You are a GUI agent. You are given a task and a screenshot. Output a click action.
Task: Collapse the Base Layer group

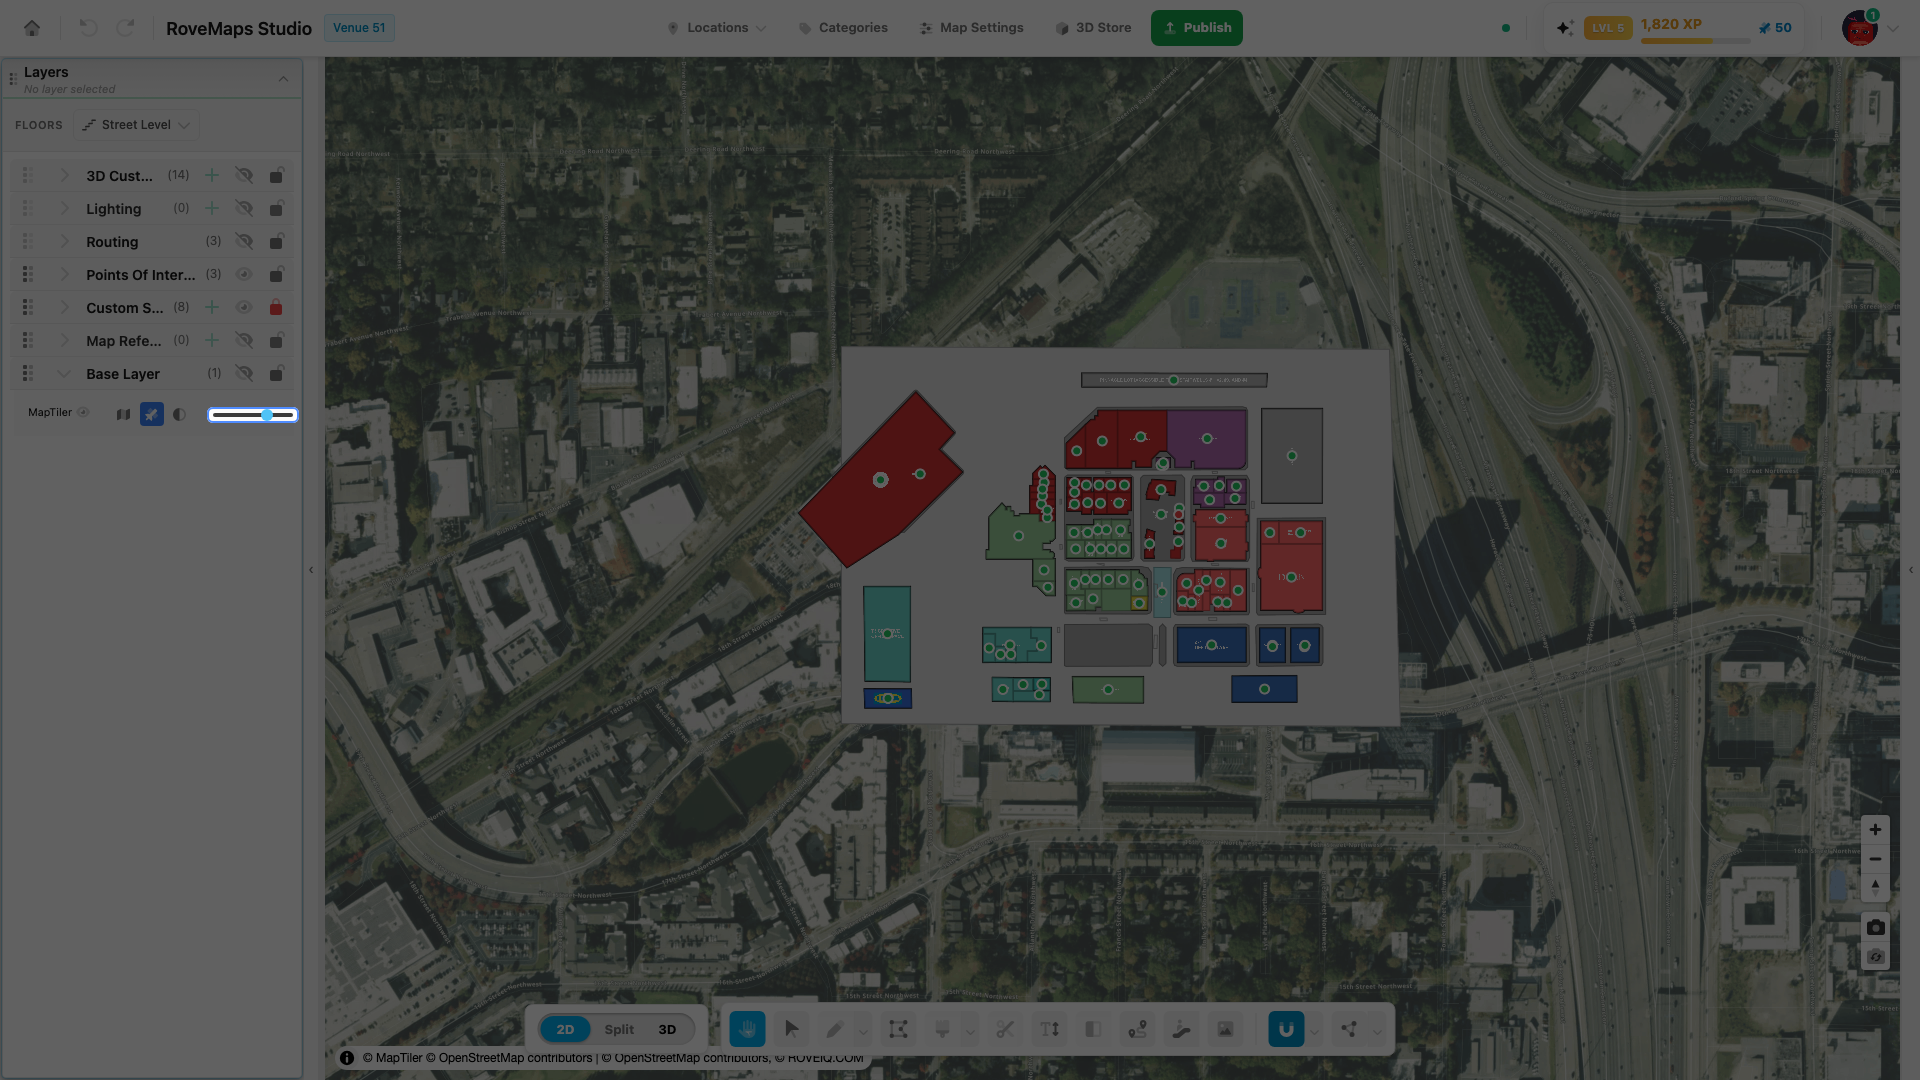pos(64,373)
